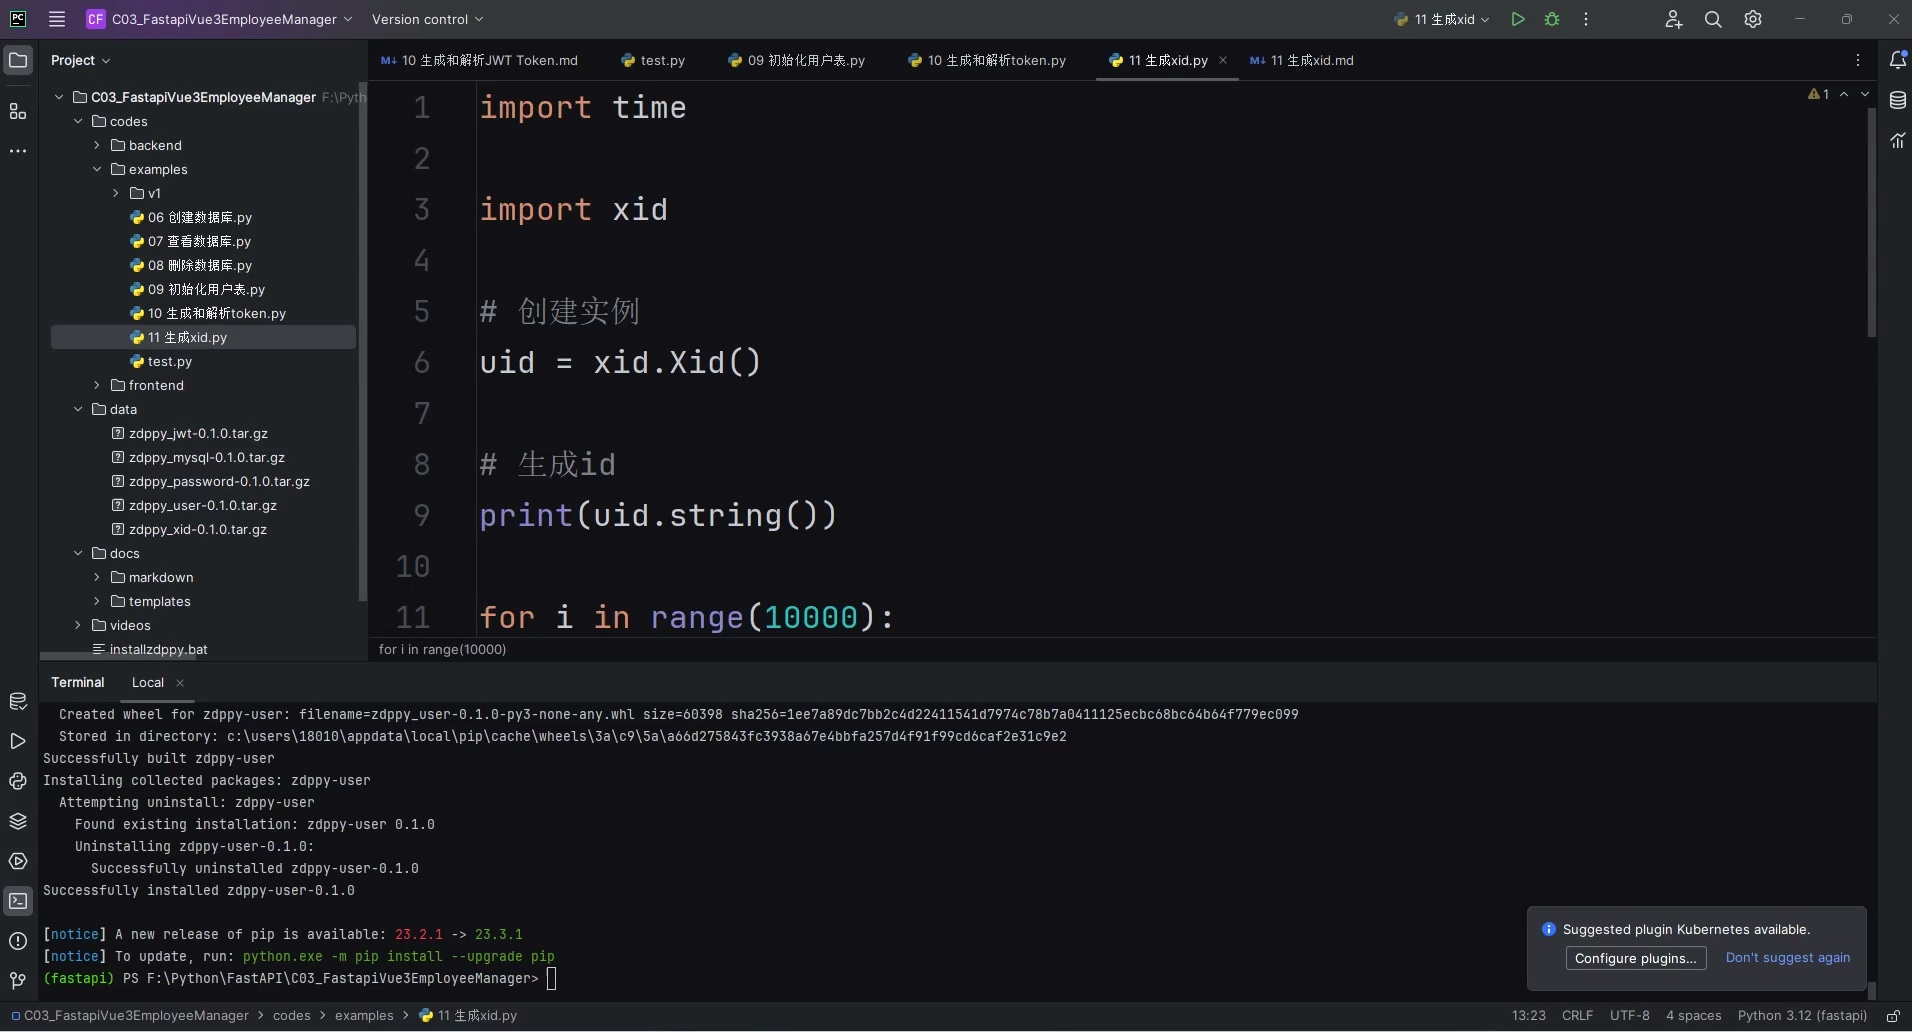Click Don't suggest again link

coord(1787,957)
